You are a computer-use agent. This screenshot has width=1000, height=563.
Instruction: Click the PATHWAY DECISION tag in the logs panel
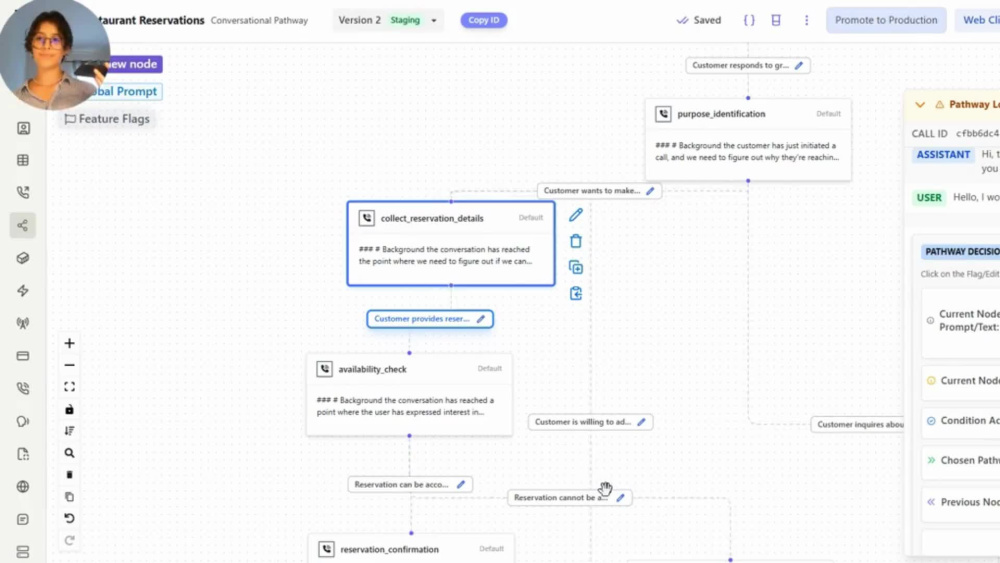[960, 252]
